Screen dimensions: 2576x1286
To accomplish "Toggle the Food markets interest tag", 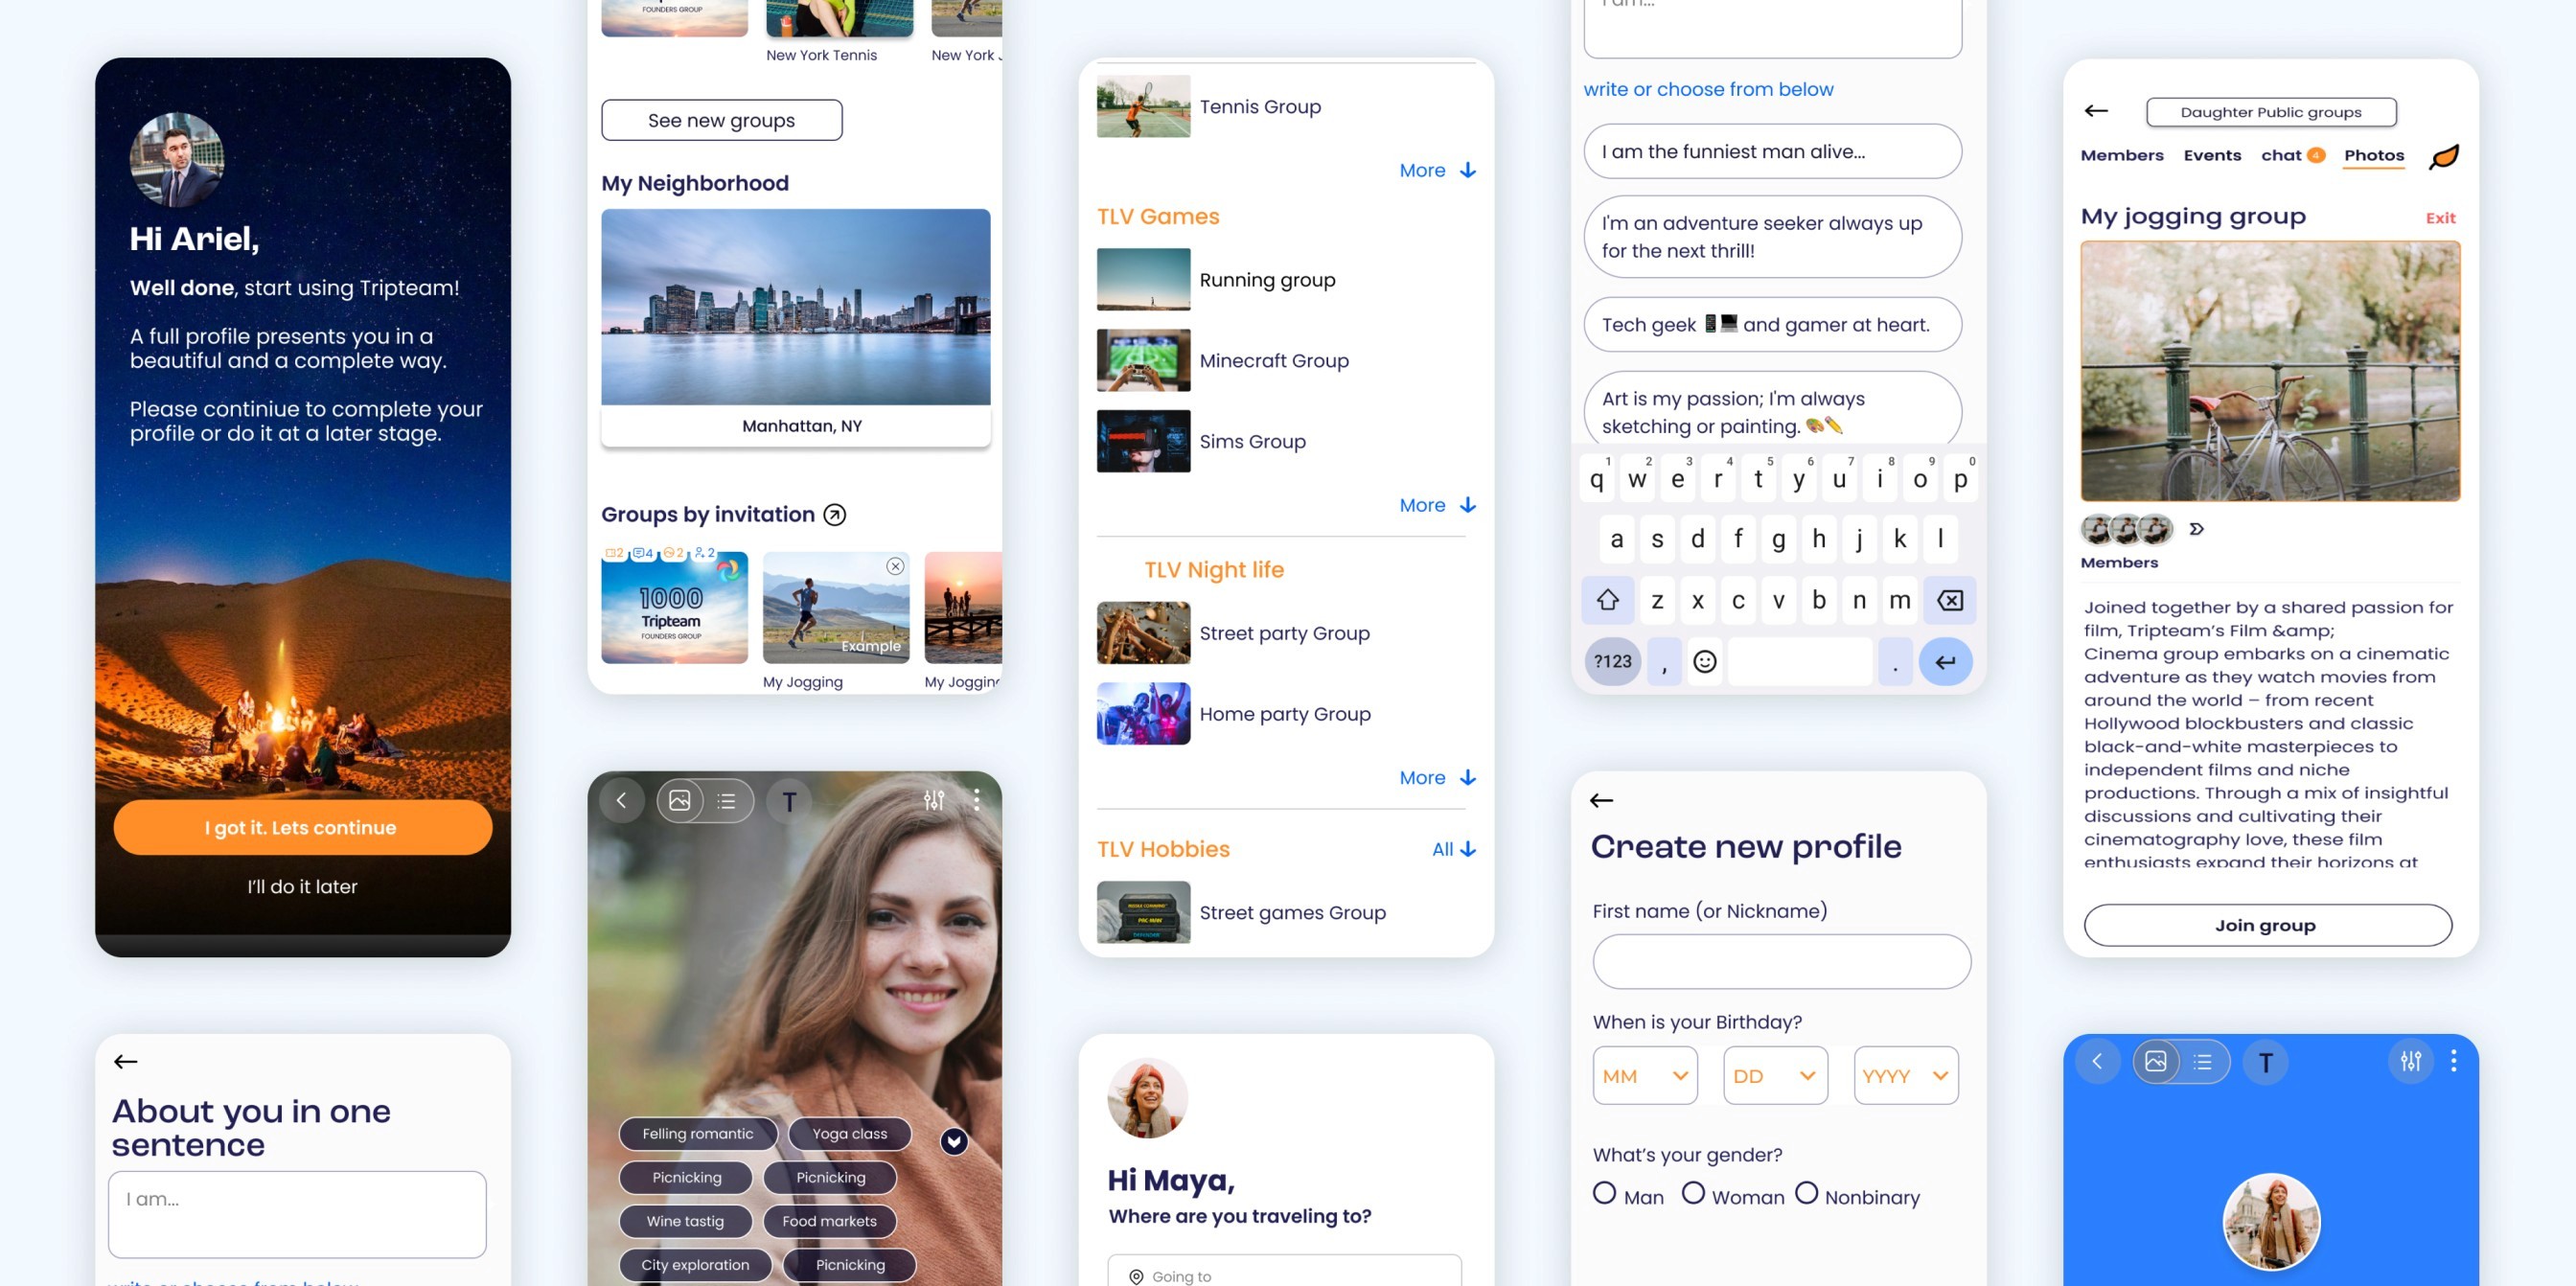I will pos(829,1221).
